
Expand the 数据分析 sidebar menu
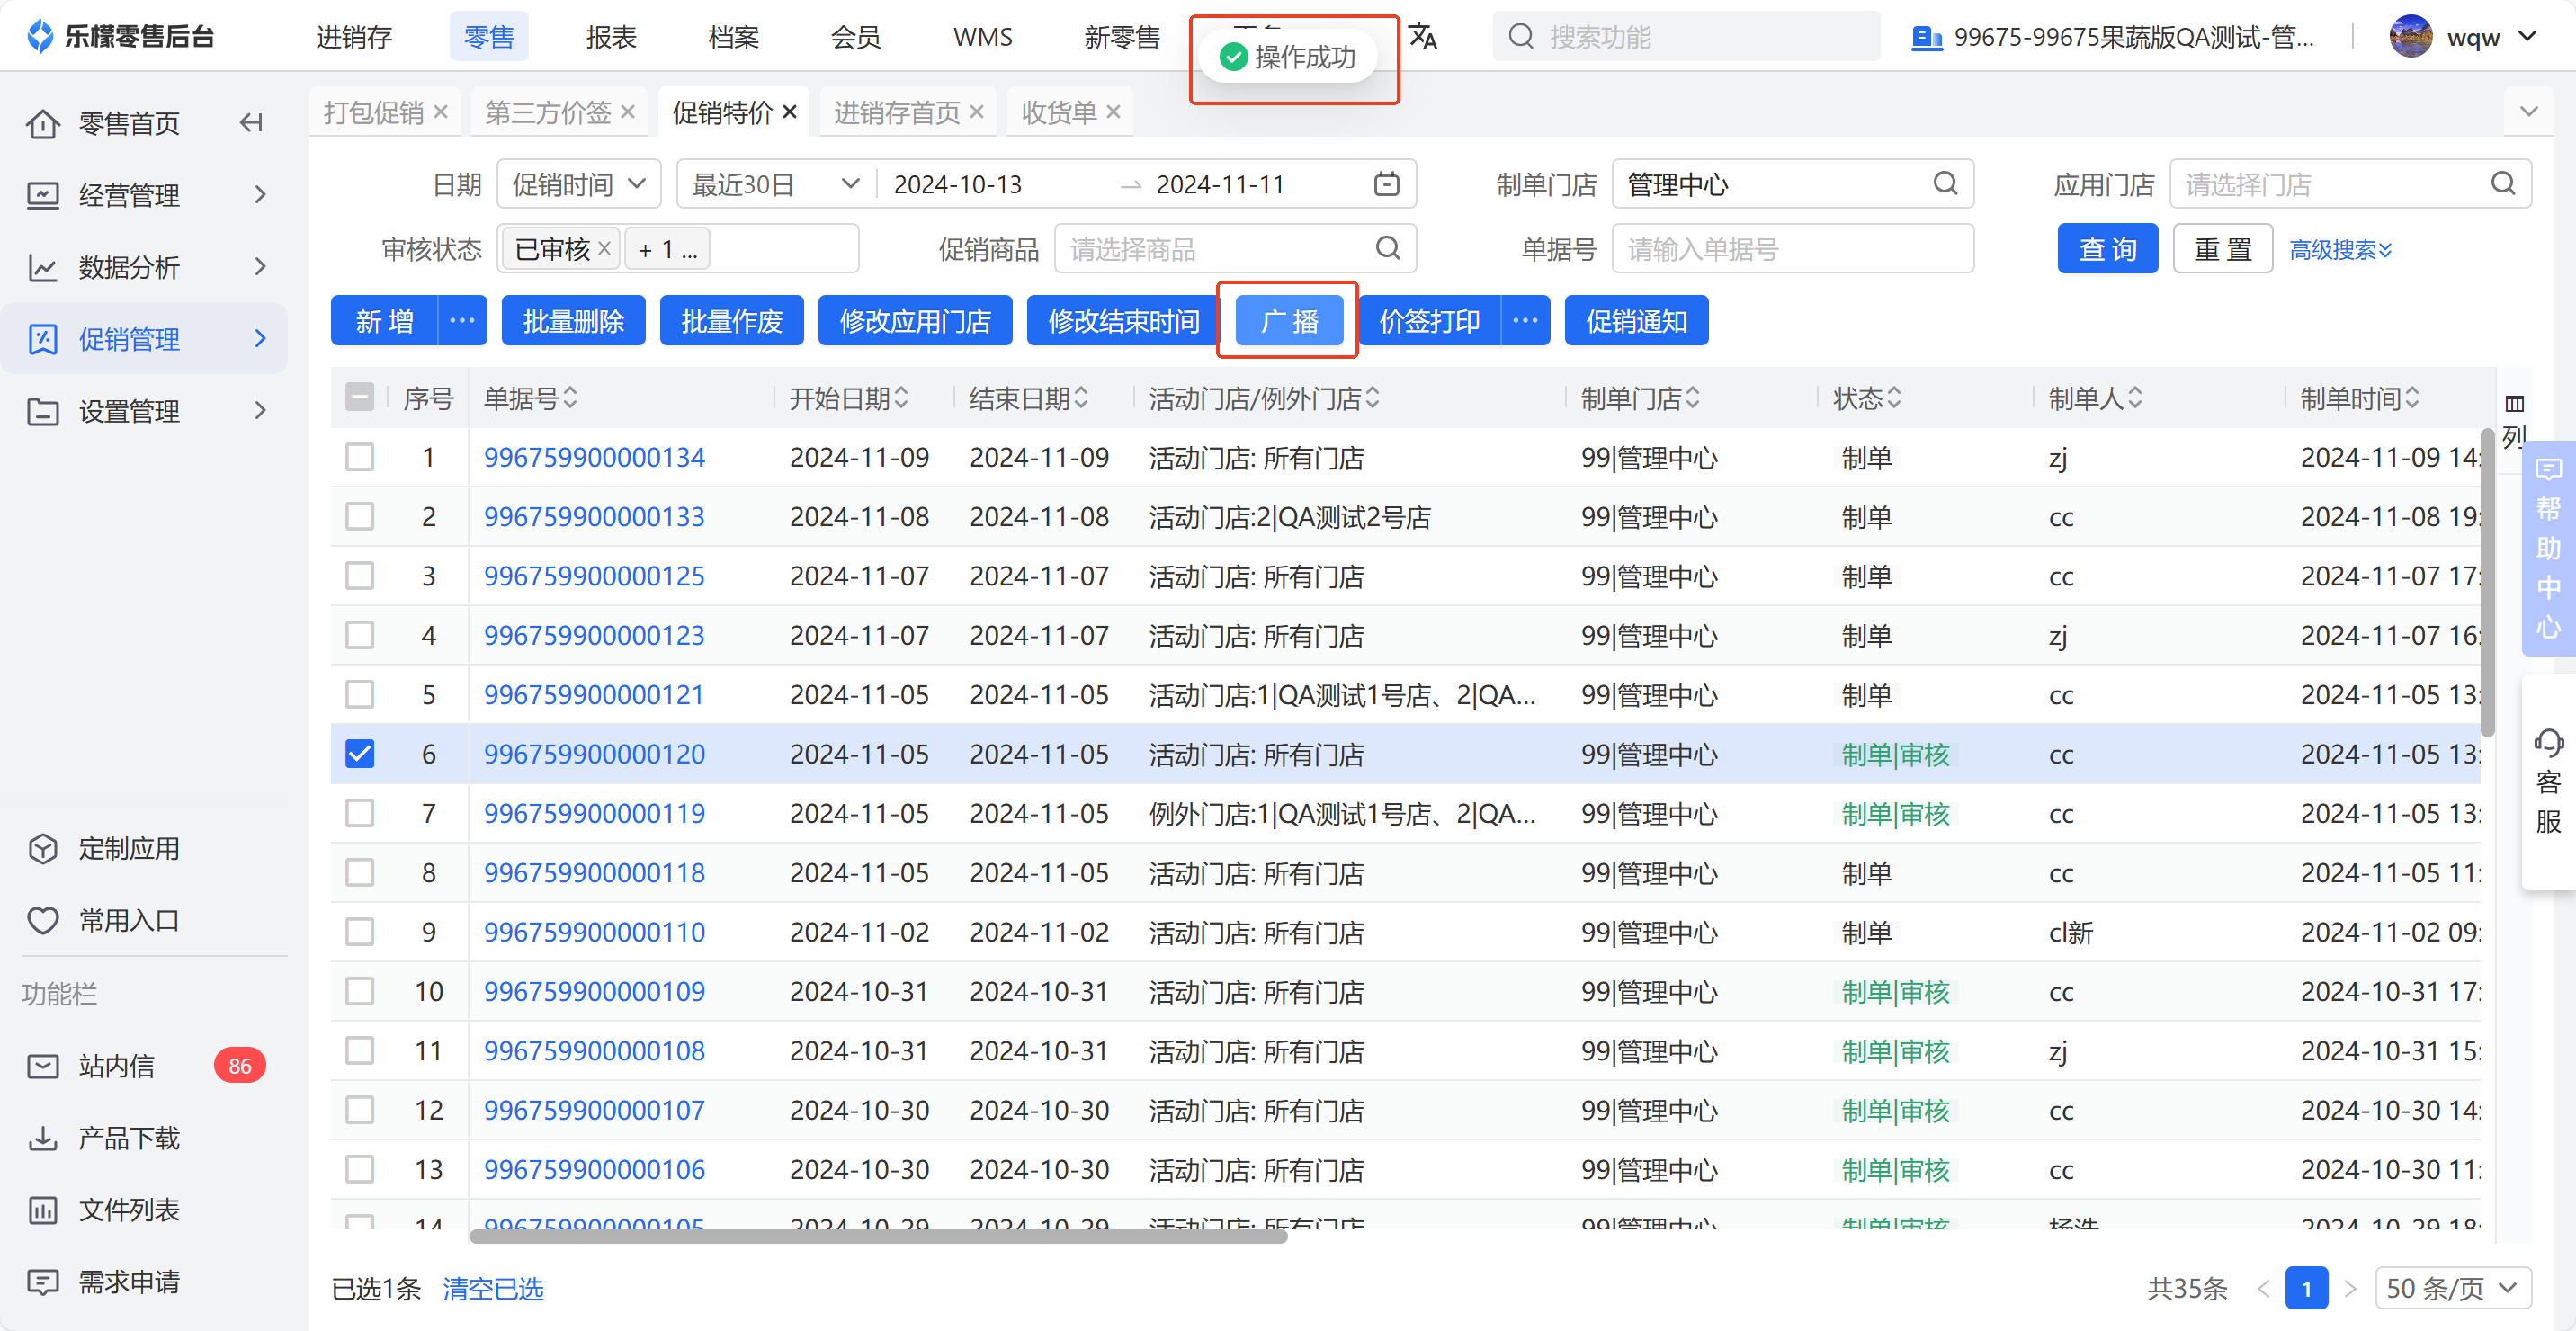144,267
